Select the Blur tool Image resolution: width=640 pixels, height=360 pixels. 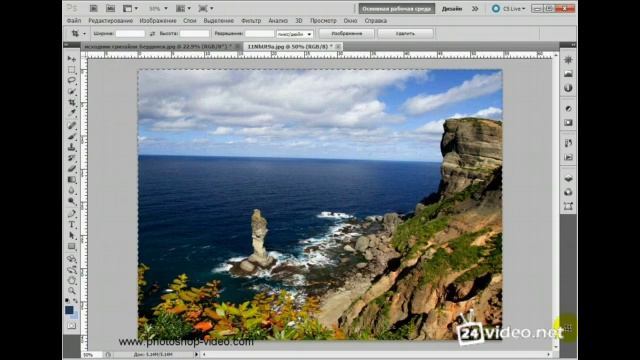click(72, 191)
